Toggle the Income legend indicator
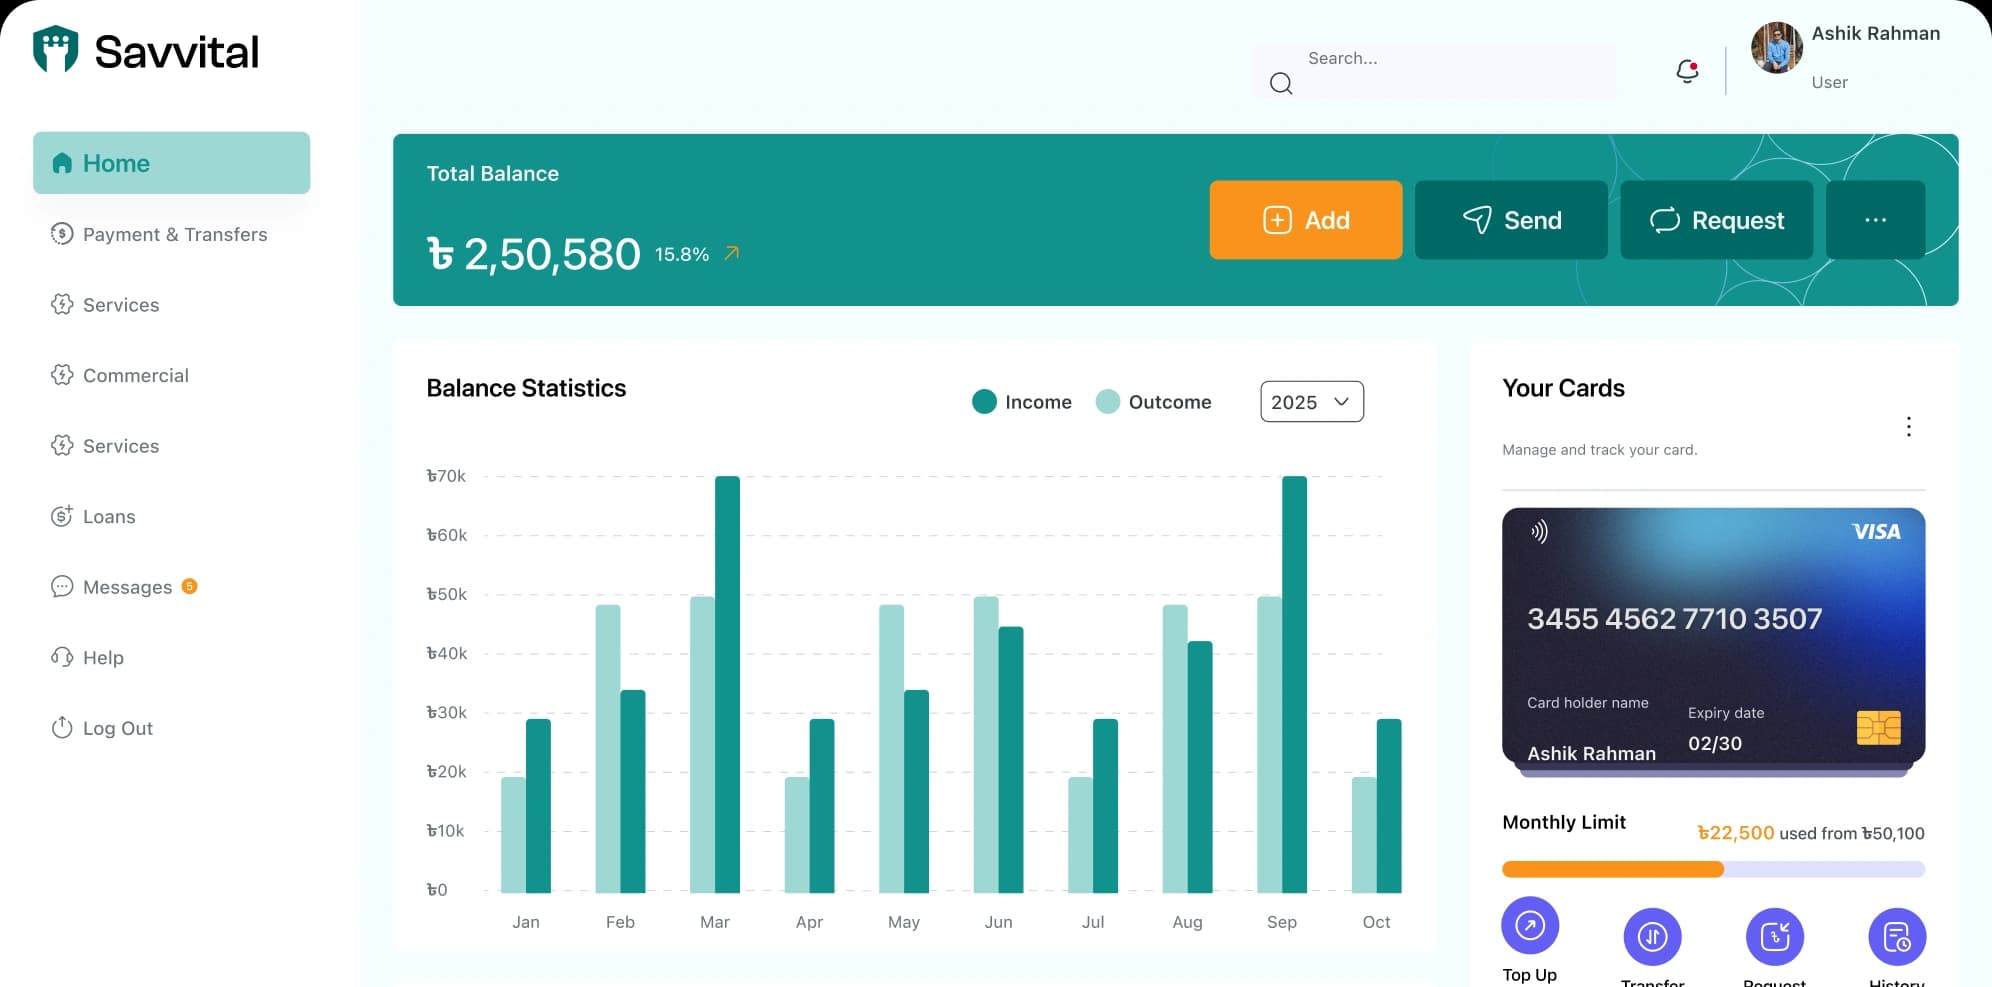 pyautogui.click(x=985, y=402)
